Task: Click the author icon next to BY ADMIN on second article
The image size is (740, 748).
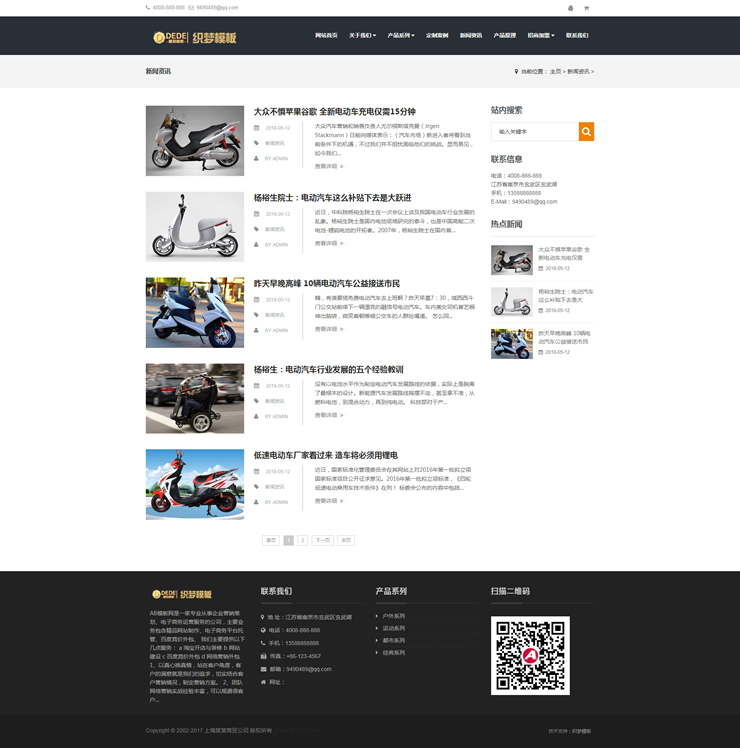Action: (x=256, y=244)
